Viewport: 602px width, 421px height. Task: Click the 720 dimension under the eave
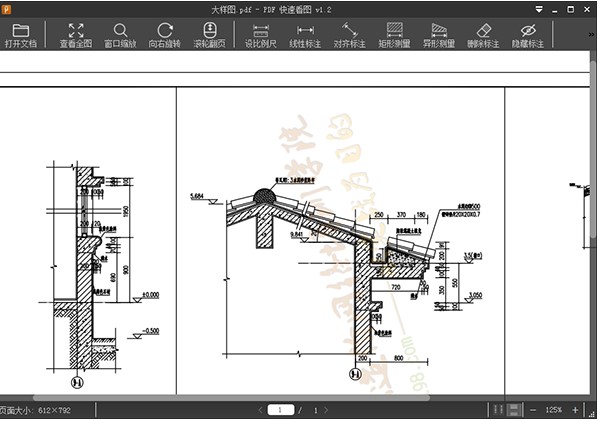click(396, 287)
